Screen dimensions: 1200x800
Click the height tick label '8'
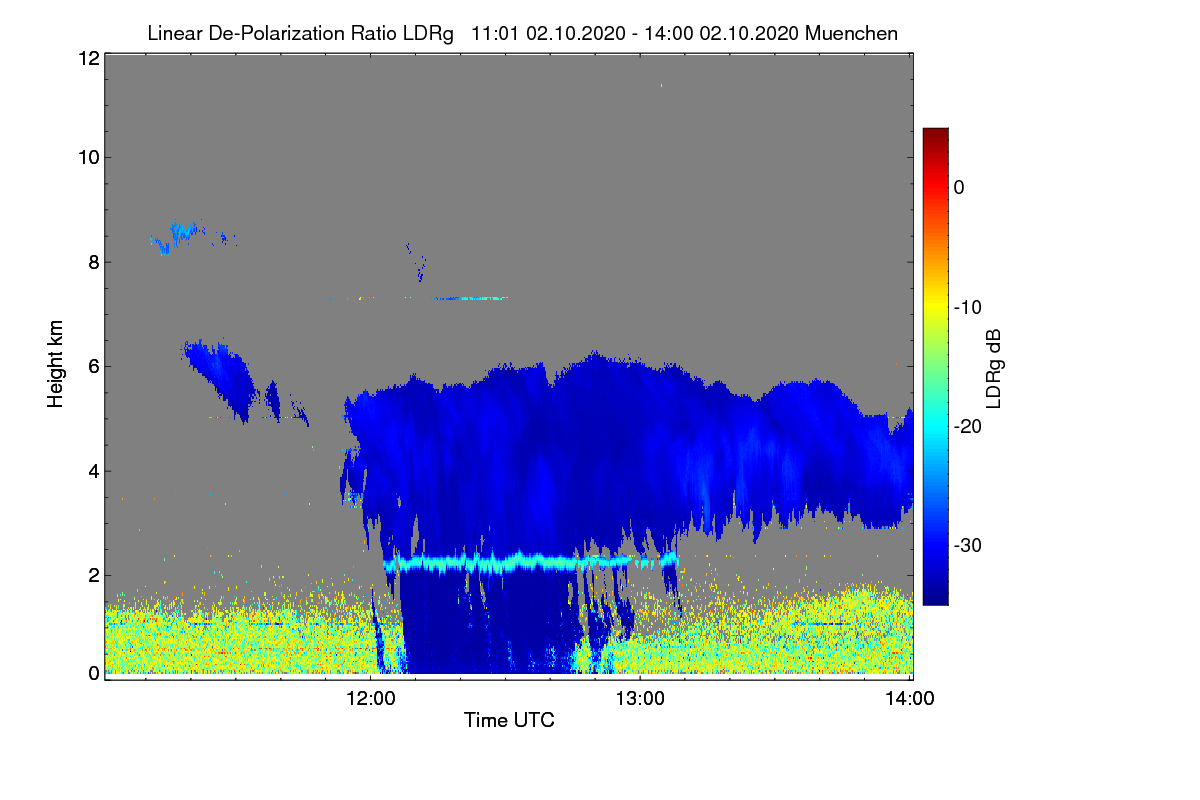[x=93, y=262]
